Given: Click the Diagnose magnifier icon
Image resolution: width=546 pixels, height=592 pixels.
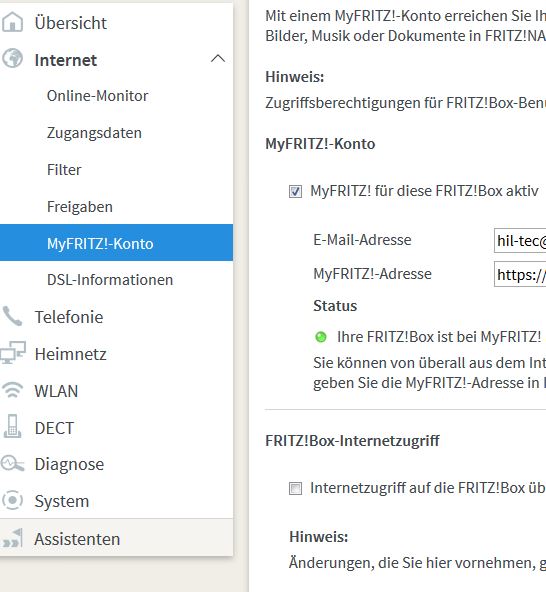Looking at the screenshot, I should (12, 464).
